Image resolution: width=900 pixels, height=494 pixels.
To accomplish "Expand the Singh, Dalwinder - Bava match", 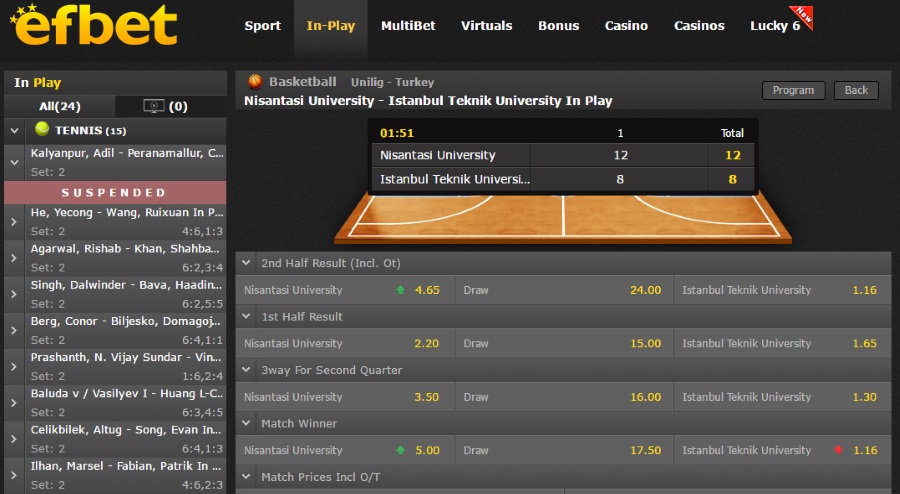I will (x=14, y=294).
